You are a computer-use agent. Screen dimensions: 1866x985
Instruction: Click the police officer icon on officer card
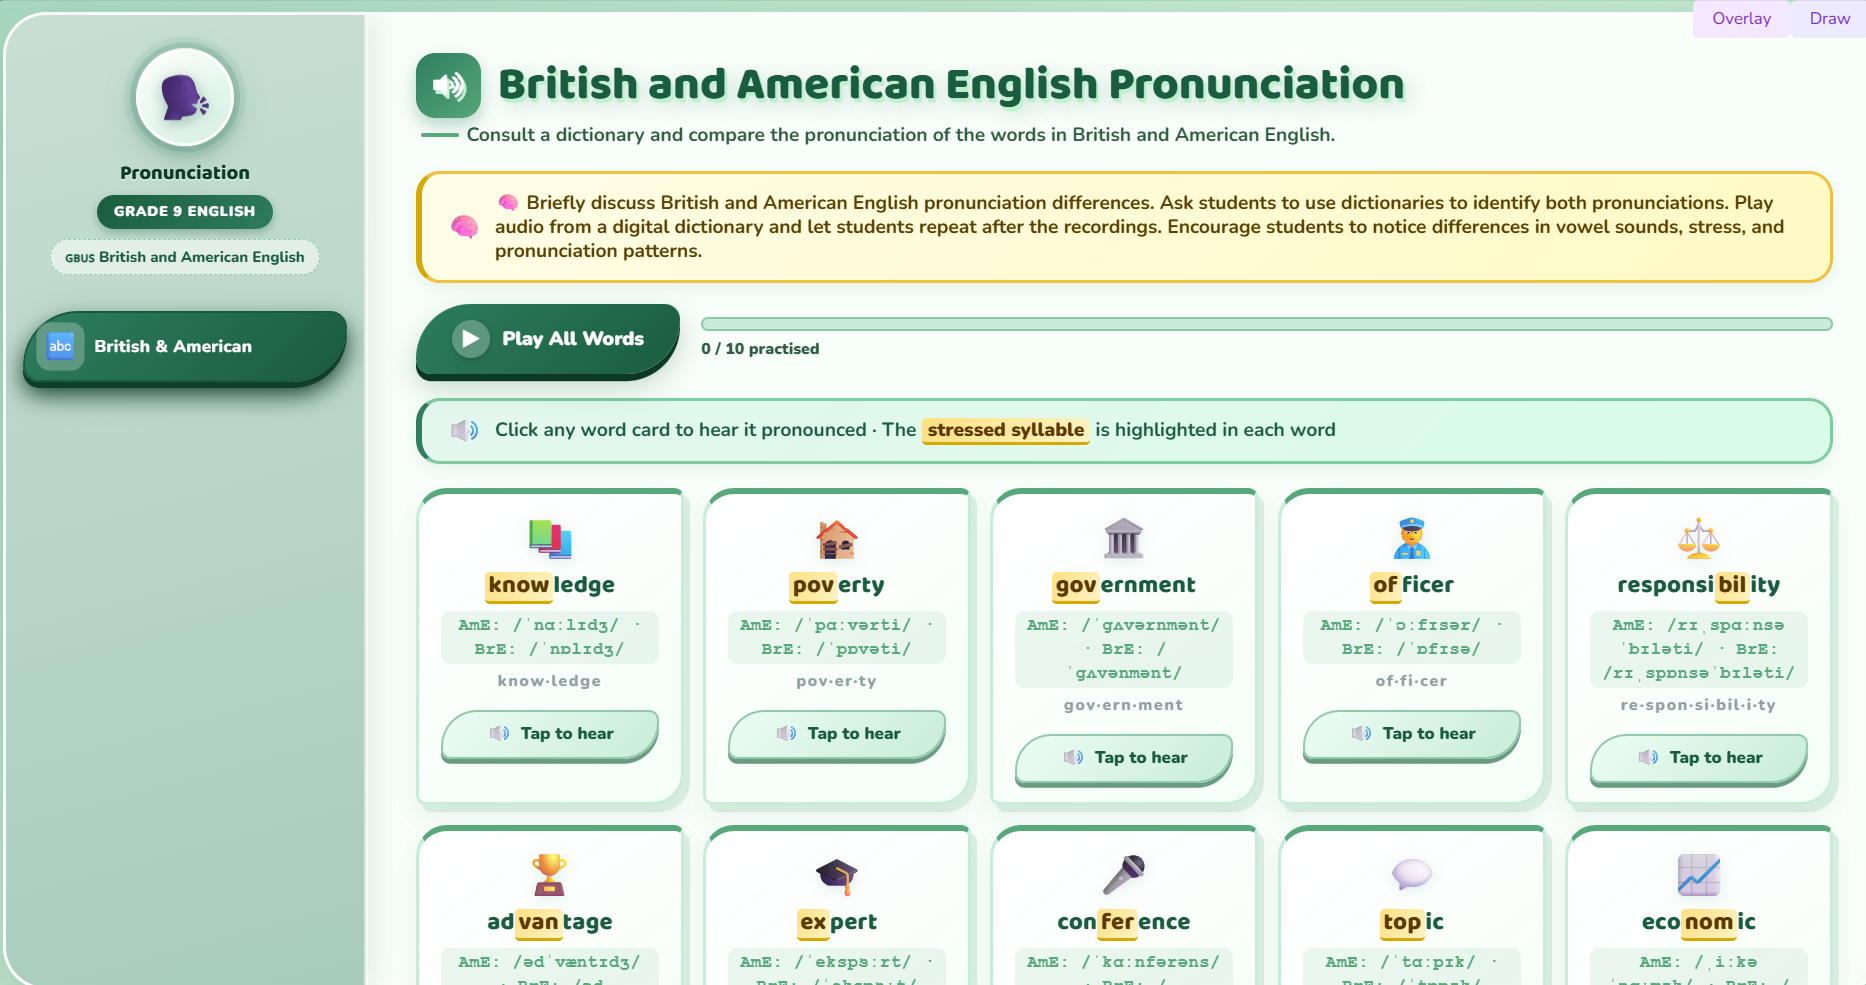(x=1412, y=539)
